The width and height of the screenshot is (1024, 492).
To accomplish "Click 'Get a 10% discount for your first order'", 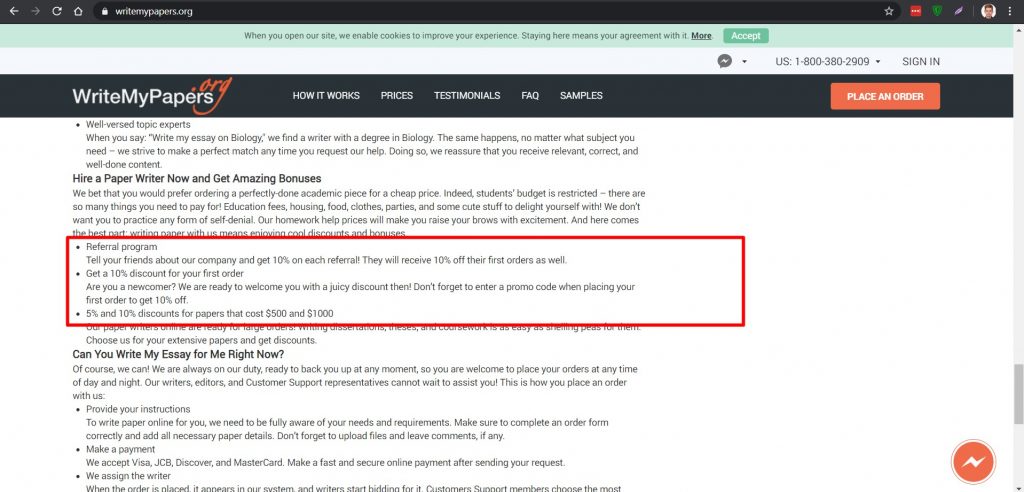I will (x=165, y=273).
